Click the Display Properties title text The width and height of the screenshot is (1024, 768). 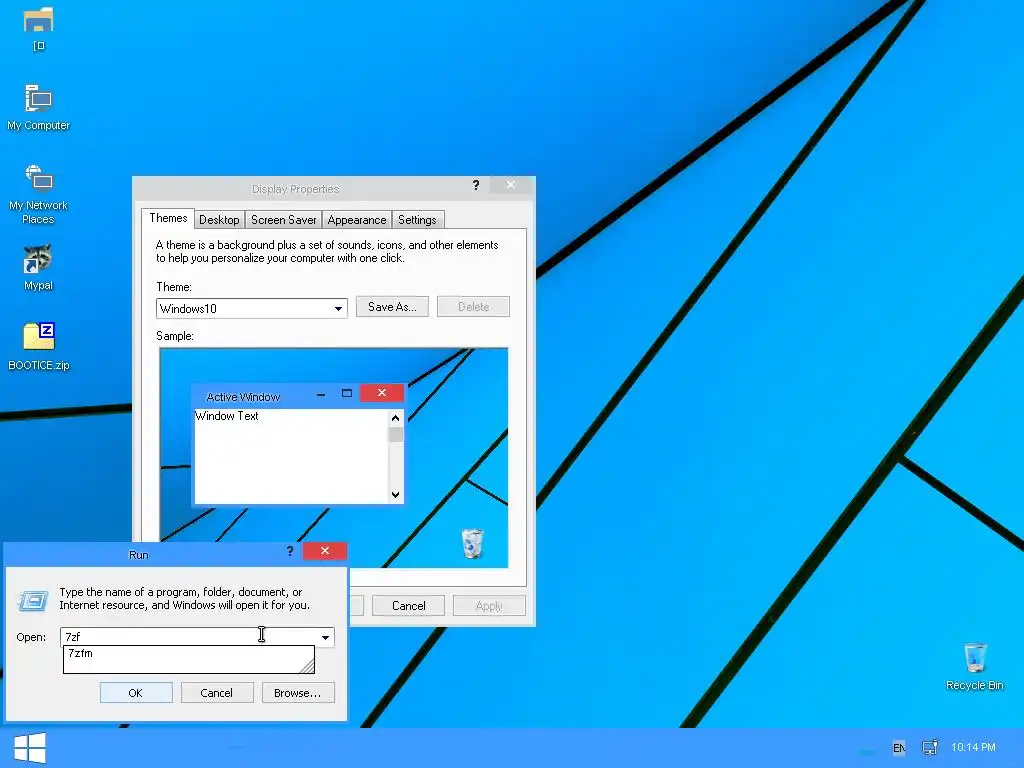point(295,189)
